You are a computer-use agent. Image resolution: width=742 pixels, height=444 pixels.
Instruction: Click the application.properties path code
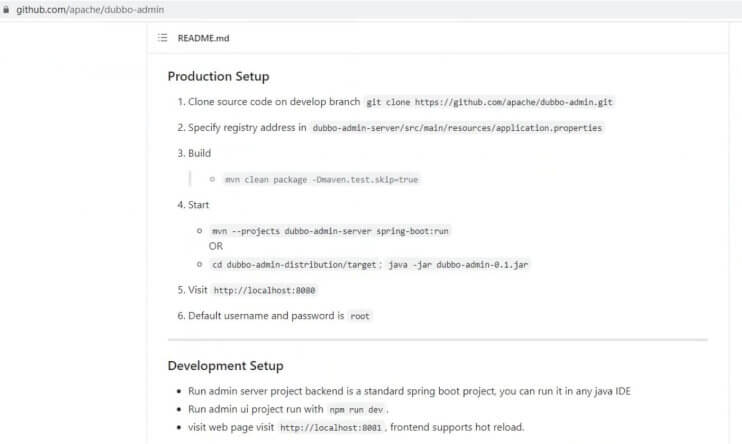(457, 128)
